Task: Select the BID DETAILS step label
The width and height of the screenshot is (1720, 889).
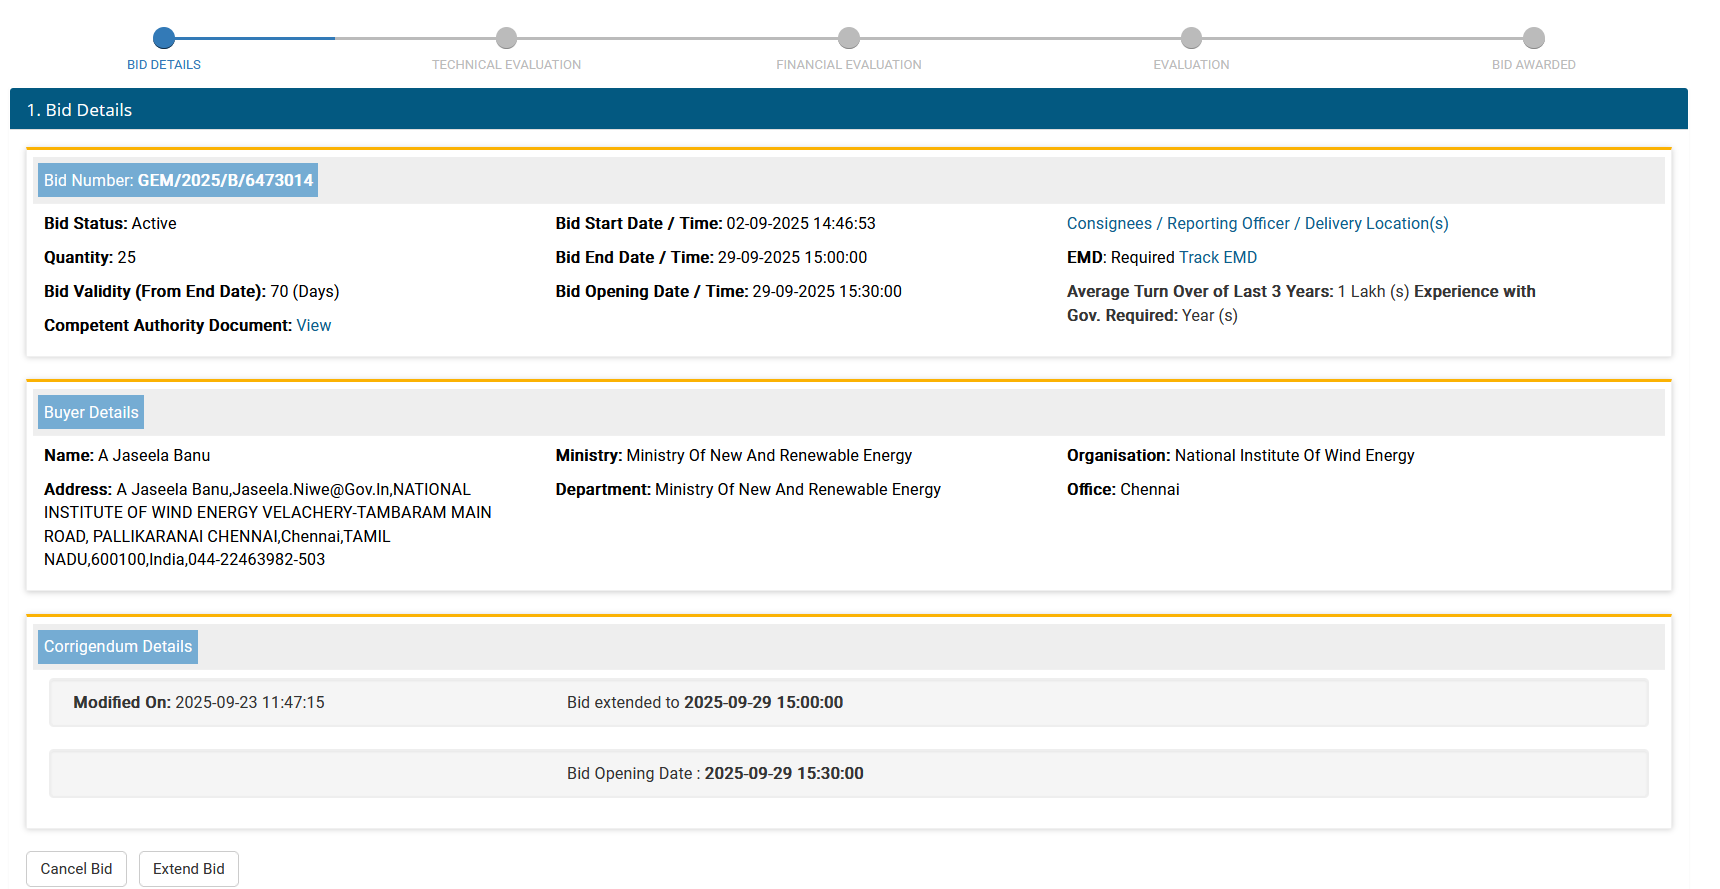Action: click(164, 65)
